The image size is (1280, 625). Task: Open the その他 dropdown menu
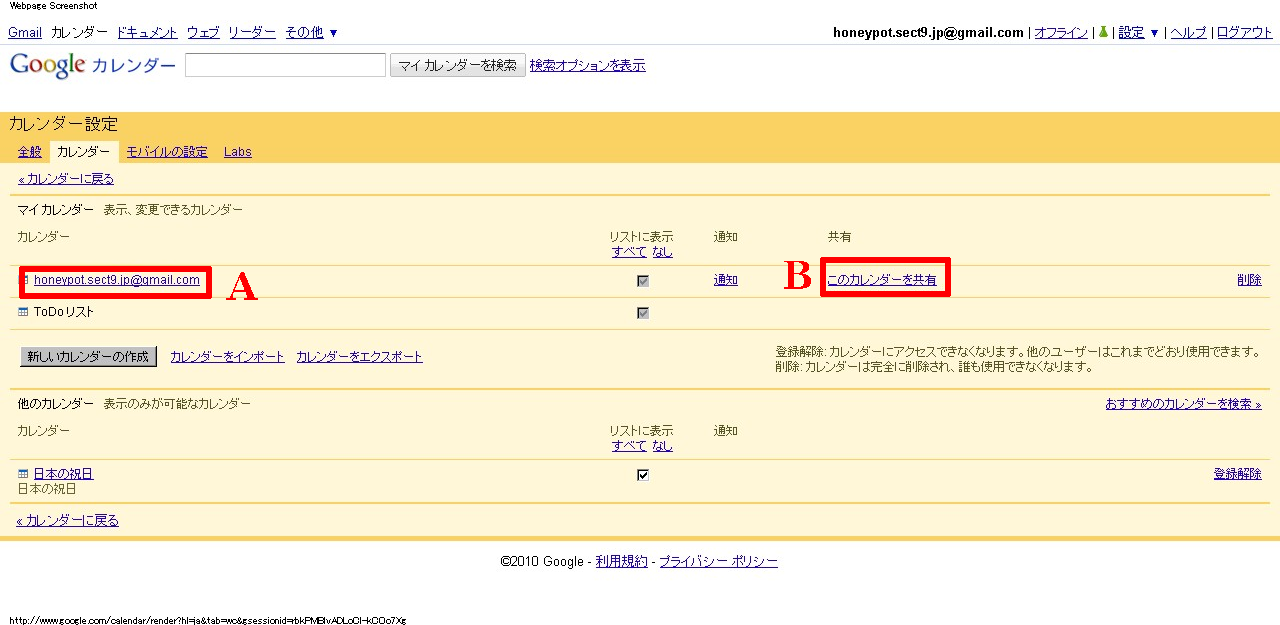pos(311,32)
